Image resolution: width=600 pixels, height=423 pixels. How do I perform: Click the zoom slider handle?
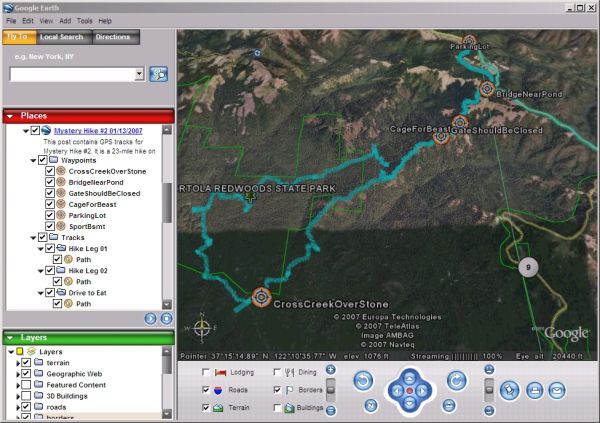[331, 390]
